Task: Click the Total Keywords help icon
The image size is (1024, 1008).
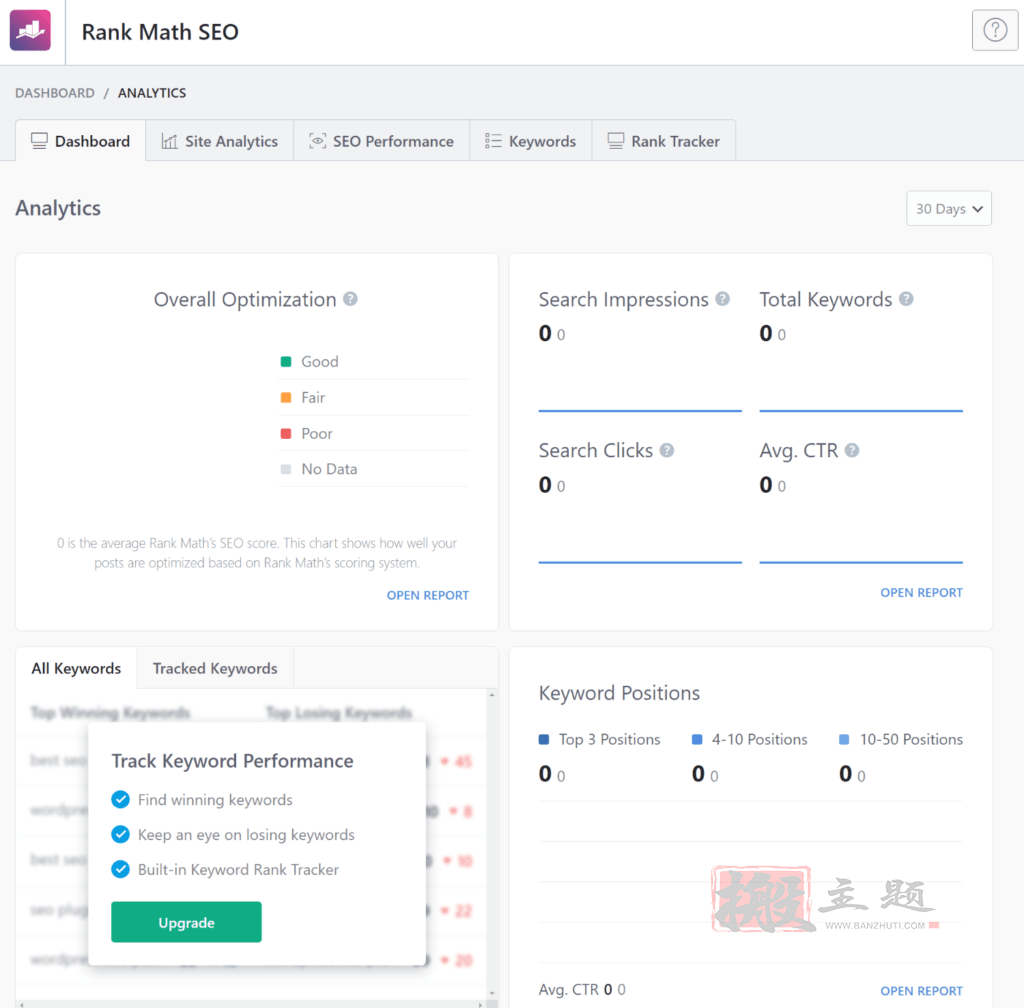Action: click(906, 299)
